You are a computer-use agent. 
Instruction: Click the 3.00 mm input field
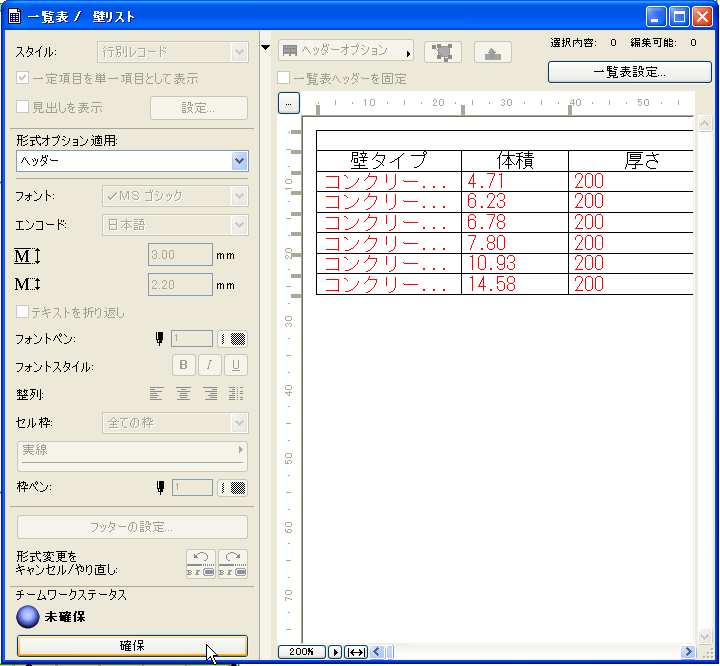pyautogui.click(x=180, y=254)
